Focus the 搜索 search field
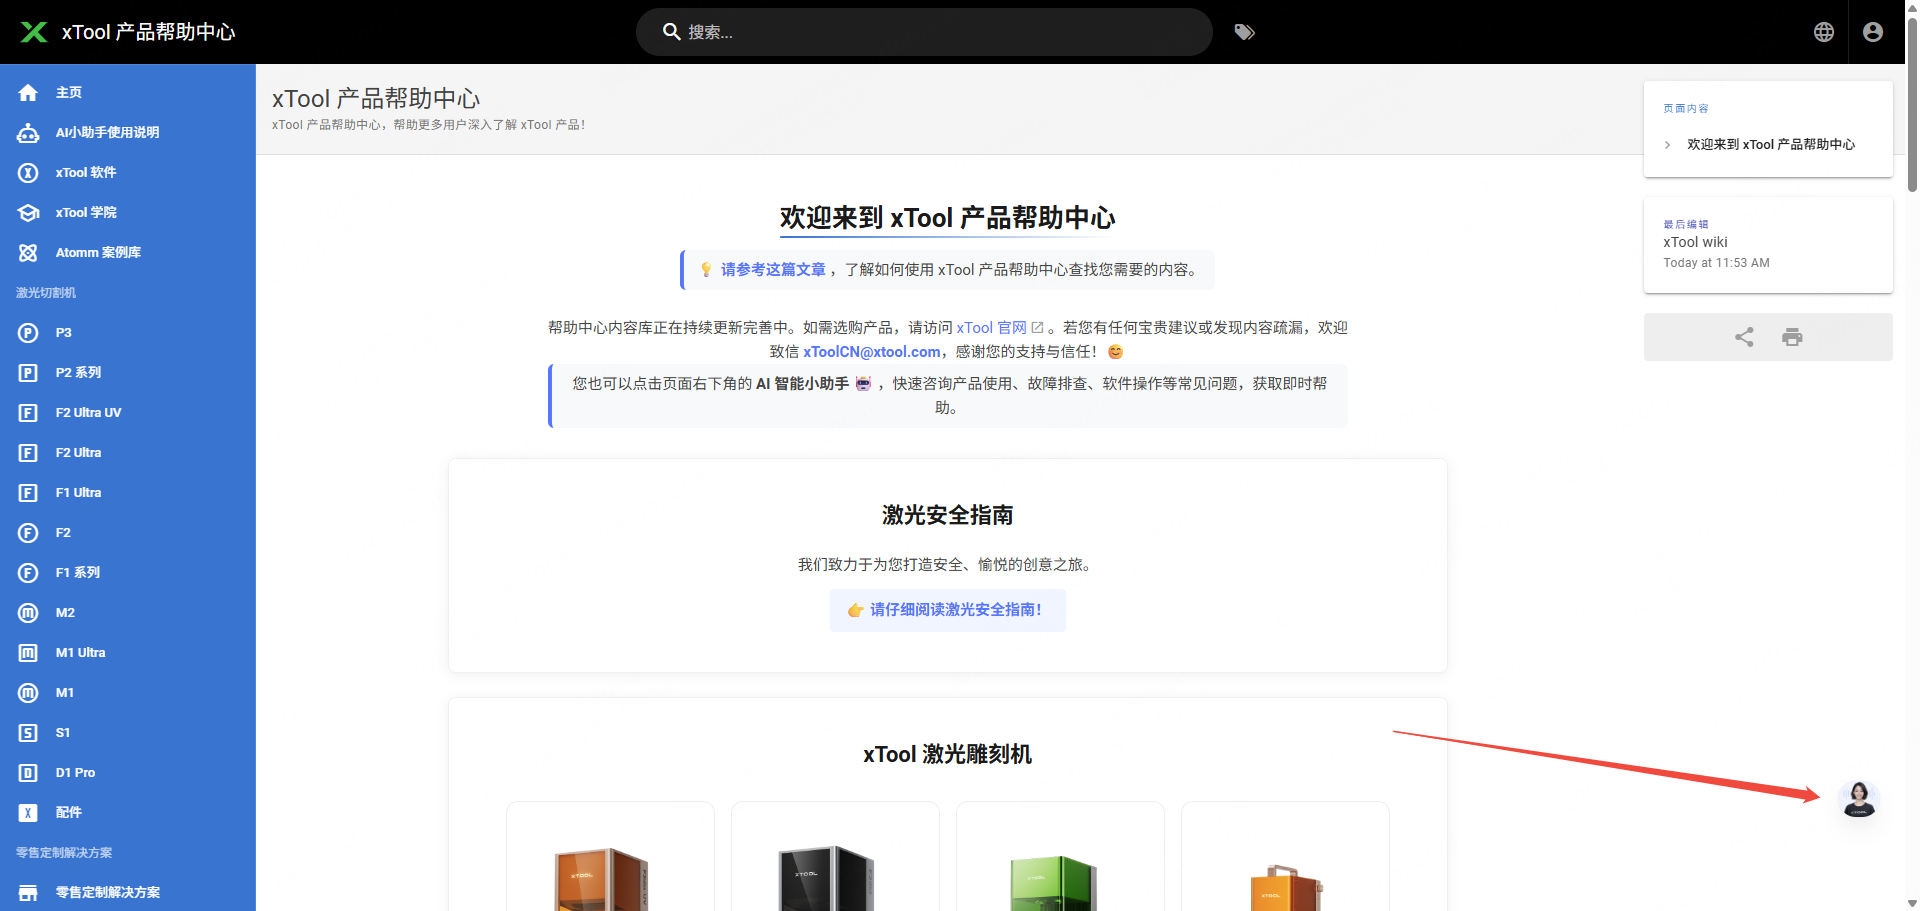Screen dimensions: 1920x911 coord(924,32)
